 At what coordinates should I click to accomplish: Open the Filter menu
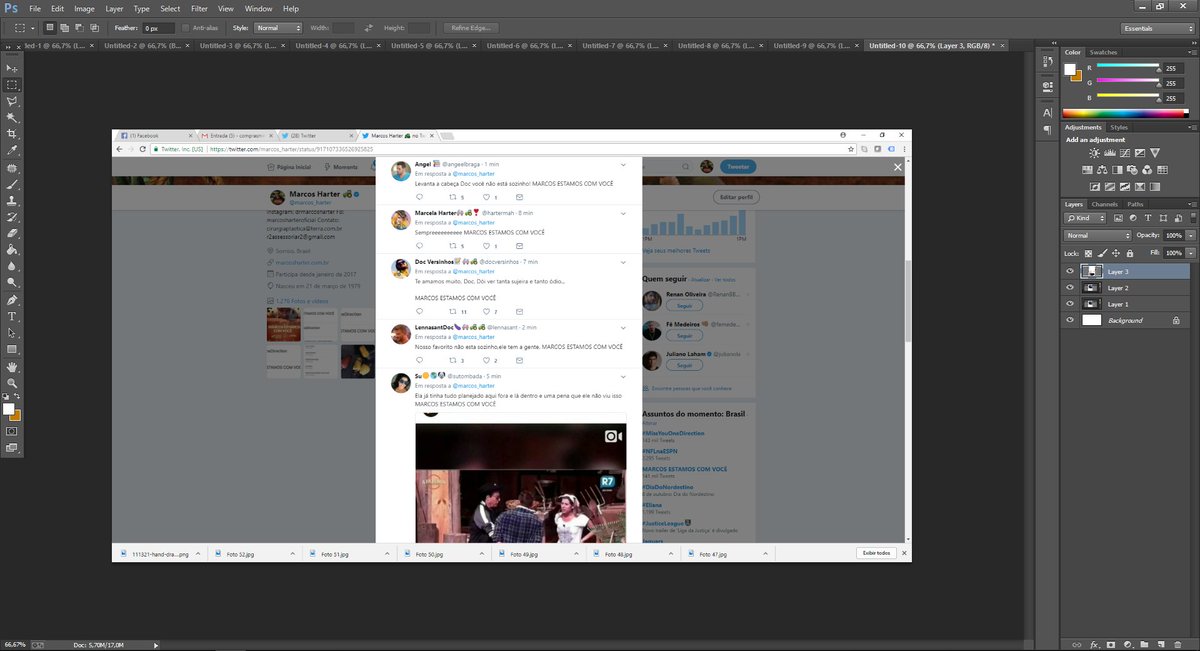tap(200, 8)
